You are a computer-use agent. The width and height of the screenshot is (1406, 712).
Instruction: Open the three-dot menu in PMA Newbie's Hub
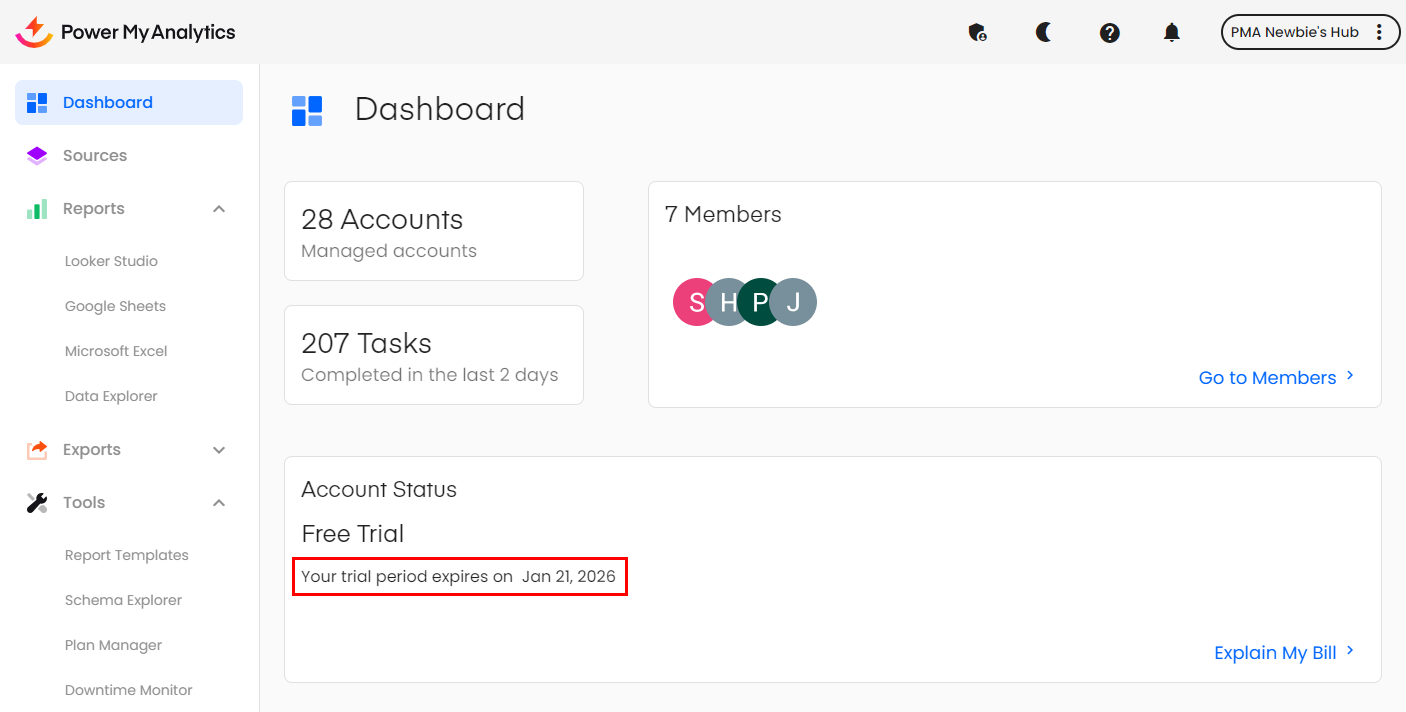coord(1380,32)
